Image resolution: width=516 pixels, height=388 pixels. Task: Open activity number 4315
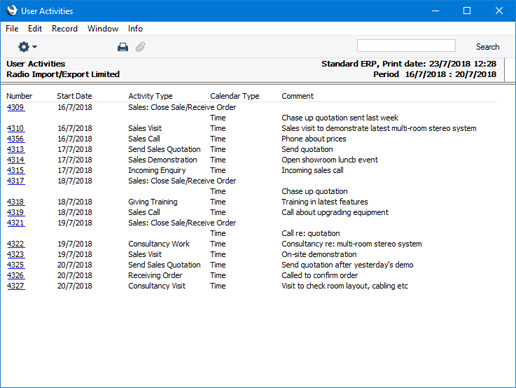pyautogui.click(x=15, y=170)
